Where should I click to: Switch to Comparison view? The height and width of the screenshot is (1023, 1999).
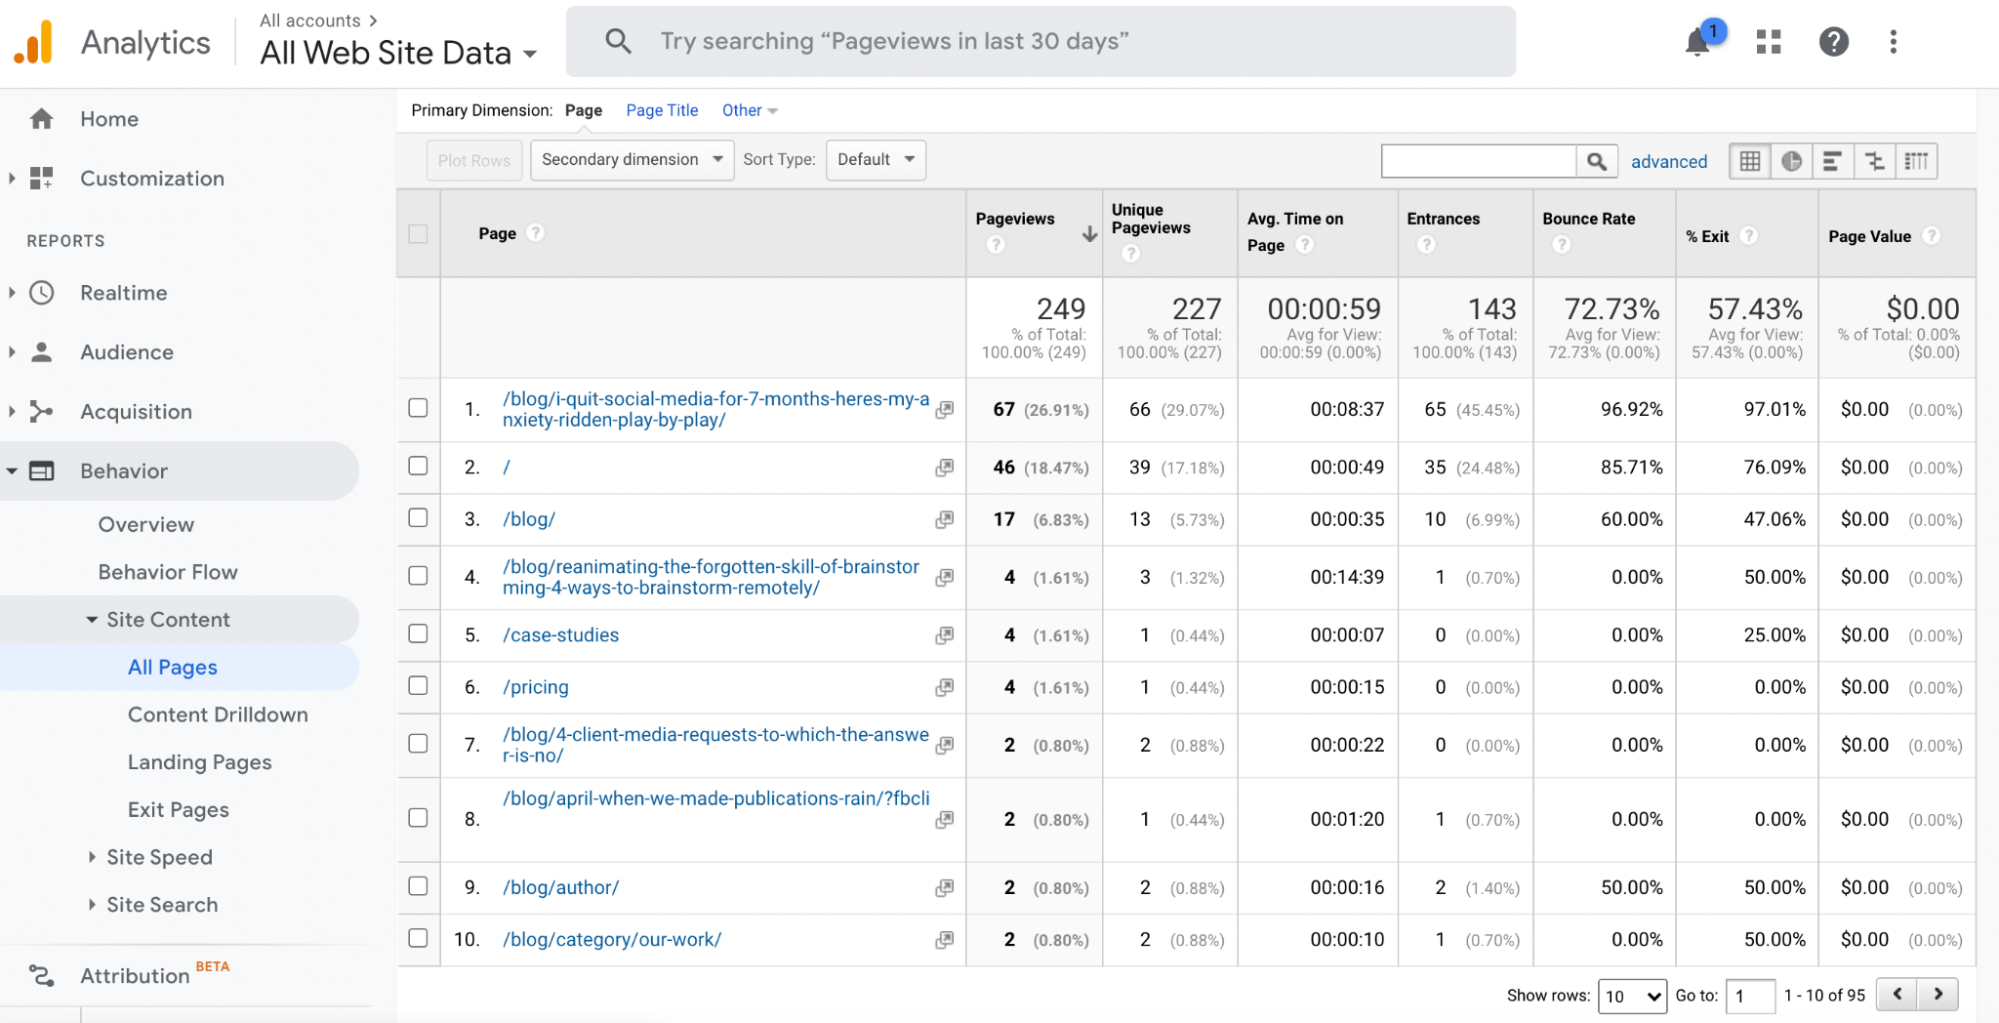click(x=1874, y=161)
